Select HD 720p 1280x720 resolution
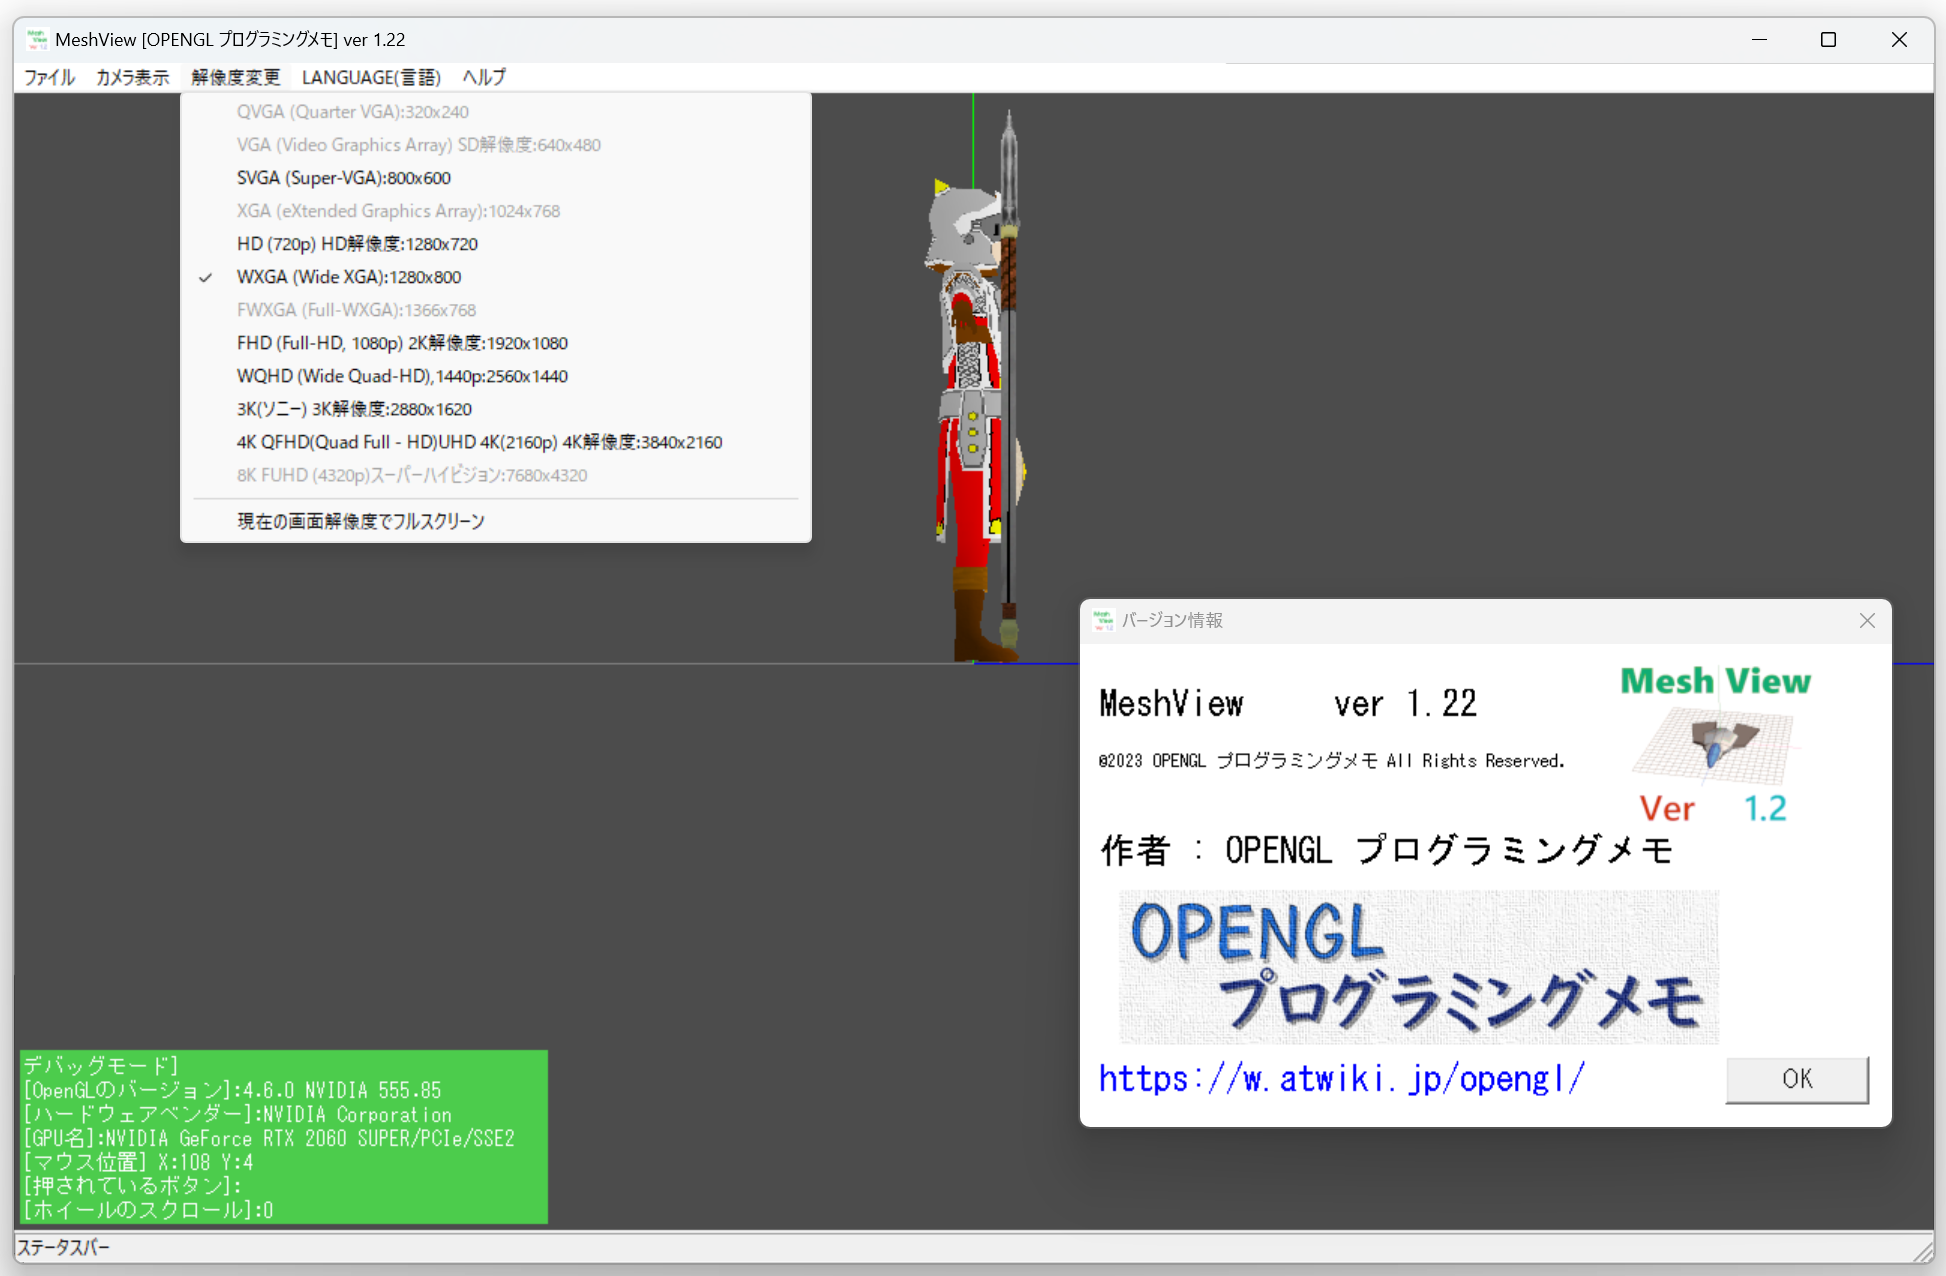 tap(357, 244)
